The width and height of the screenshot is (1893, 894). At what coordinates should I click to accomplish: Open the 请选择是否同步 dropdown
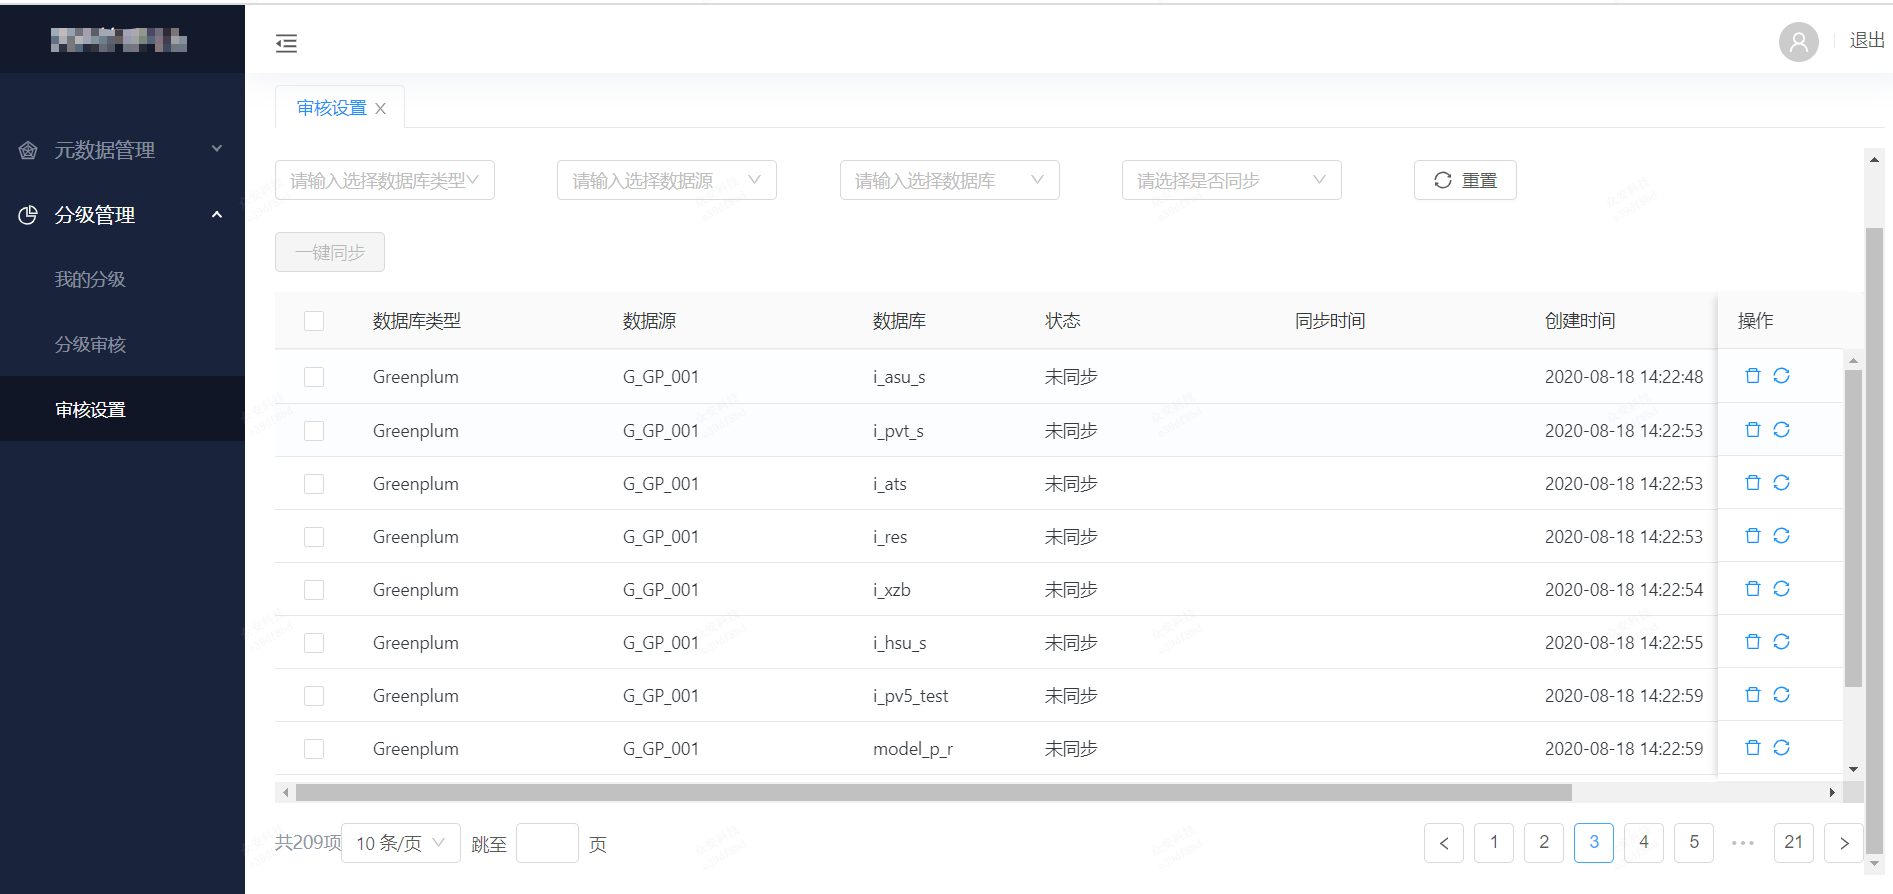pos(1232,180)
